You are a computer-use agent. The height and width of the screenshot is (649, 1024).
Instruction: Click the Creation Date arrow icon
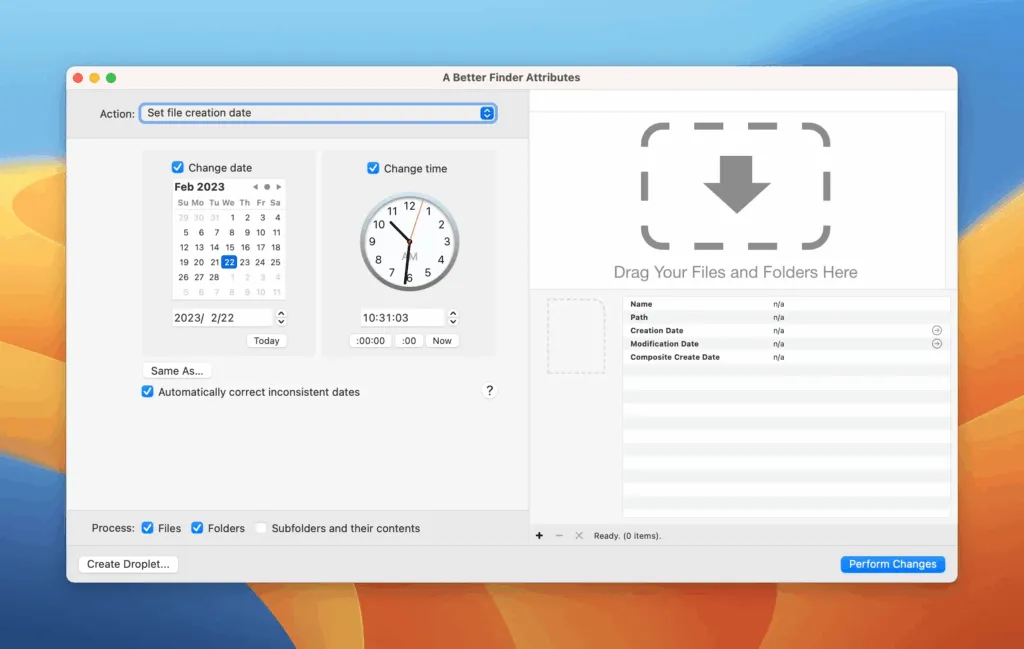pyautogui.click(x=937, y=330)
